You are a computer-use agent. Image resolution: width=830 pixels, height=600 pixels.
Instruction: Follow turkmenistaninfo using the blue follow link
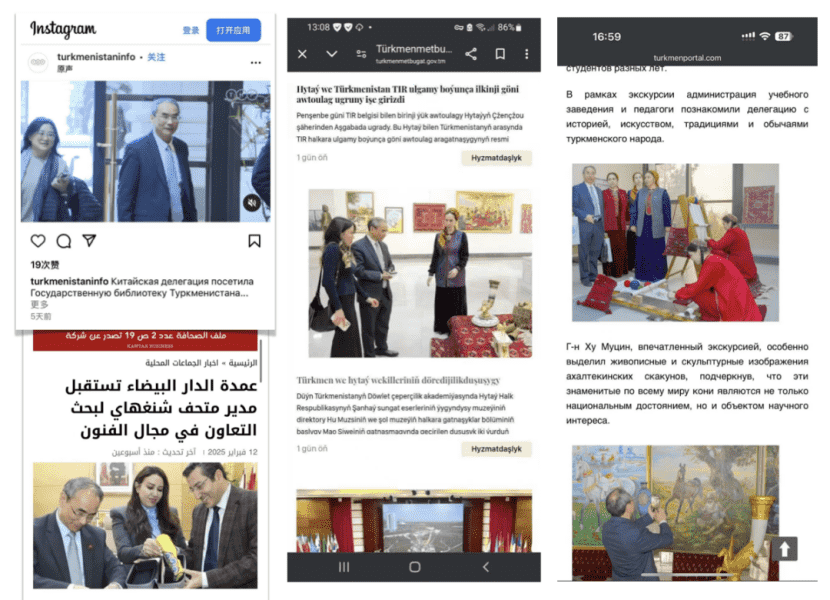(156, 57)
